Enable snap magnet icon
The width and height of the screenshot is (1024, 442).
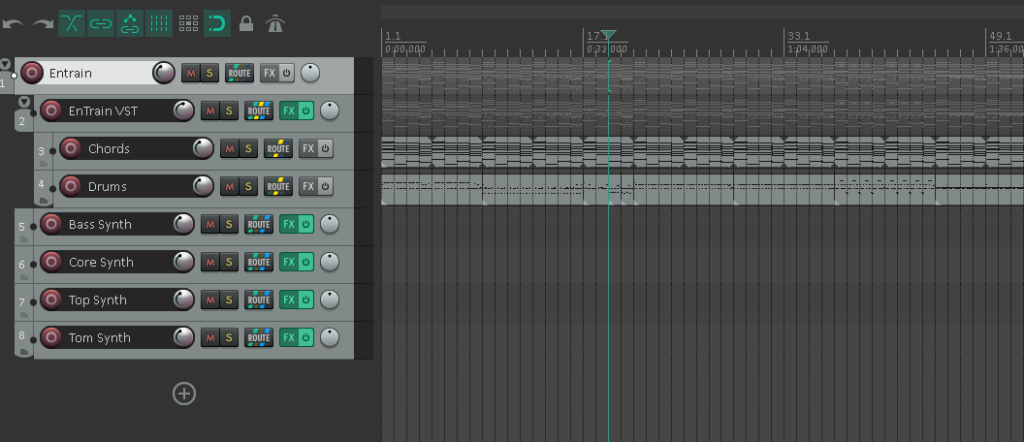(x=217, y=22)
